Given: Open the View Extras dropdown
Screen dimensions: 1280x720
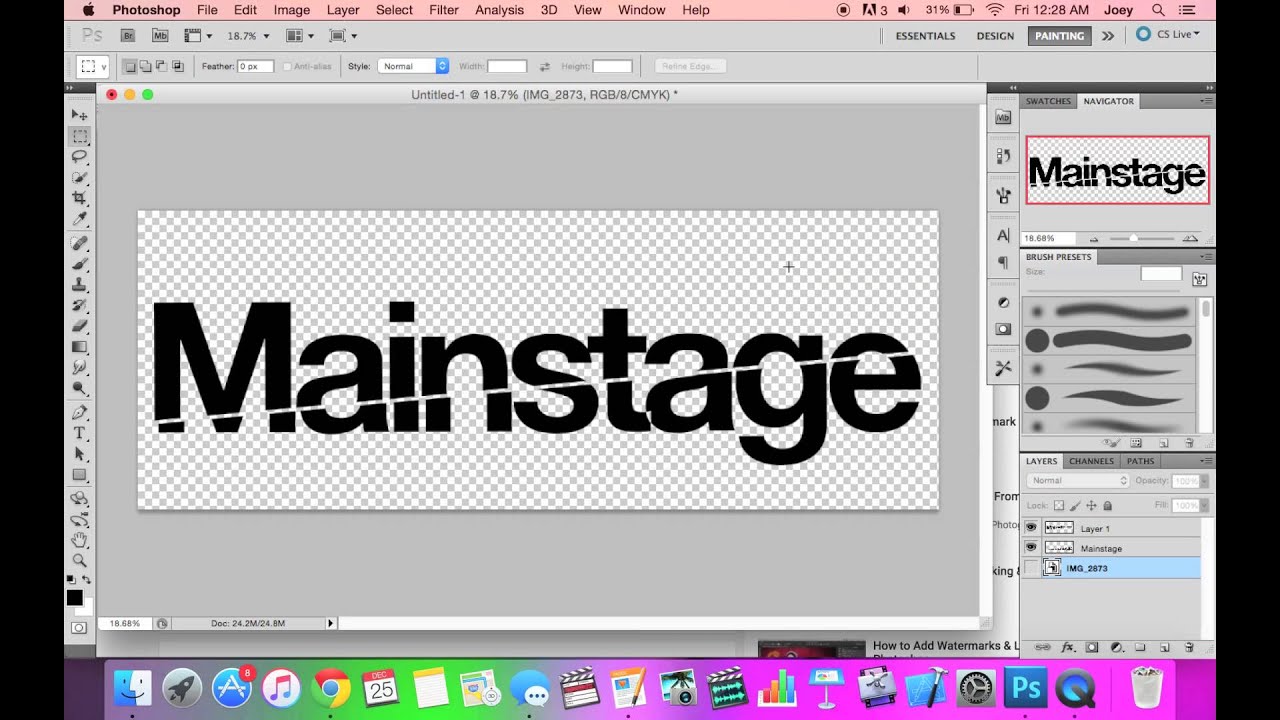Looking at the screenshot, I should tap(197, 36).
